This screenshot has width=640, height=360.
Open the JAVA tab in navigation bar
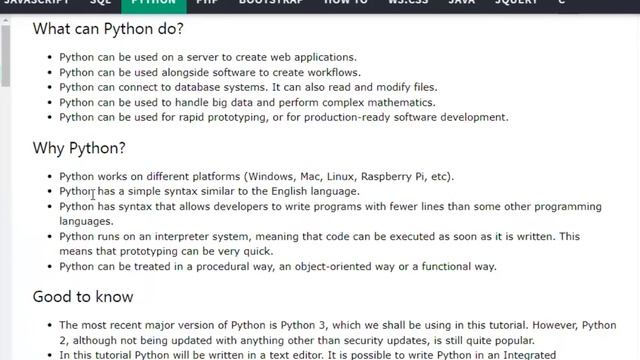(x=462, y=3)
